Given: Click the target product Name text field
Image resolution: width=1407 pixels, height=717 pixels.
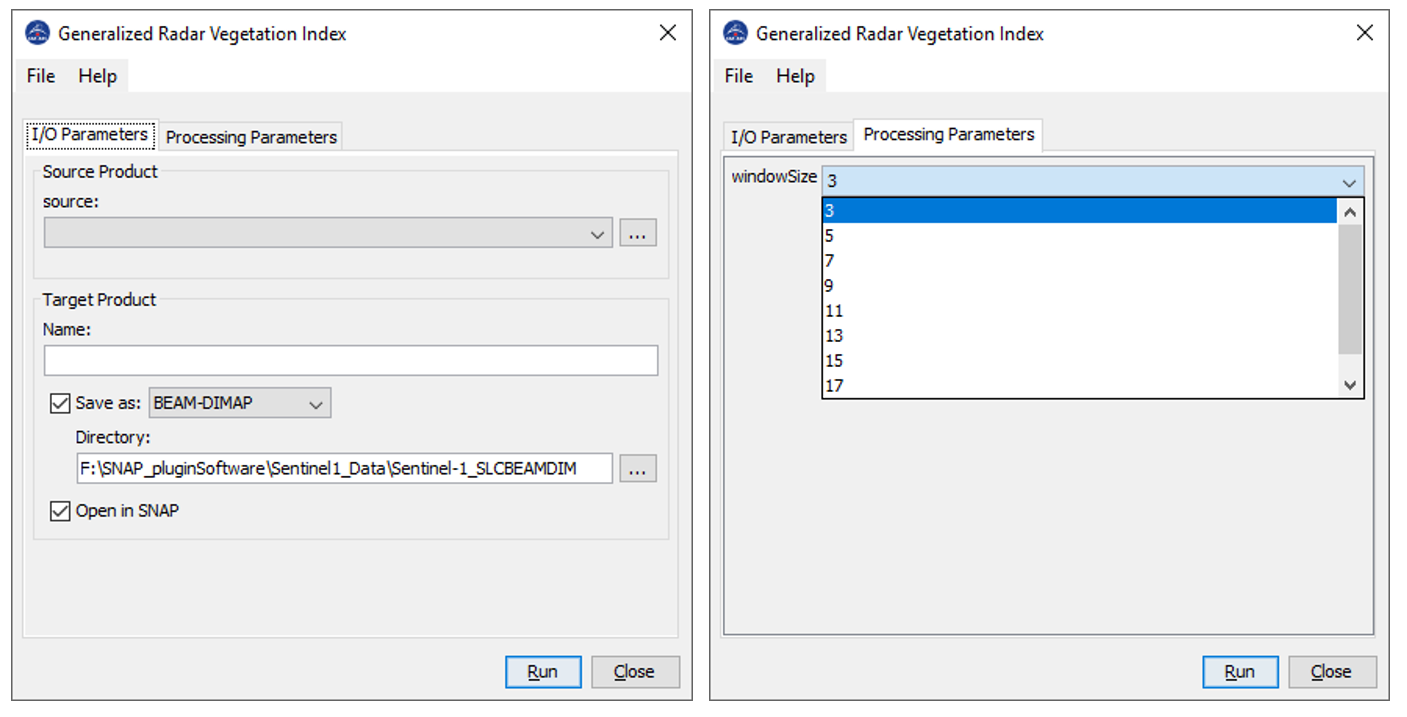Looking at the screenshot, I should click(350, 360).
